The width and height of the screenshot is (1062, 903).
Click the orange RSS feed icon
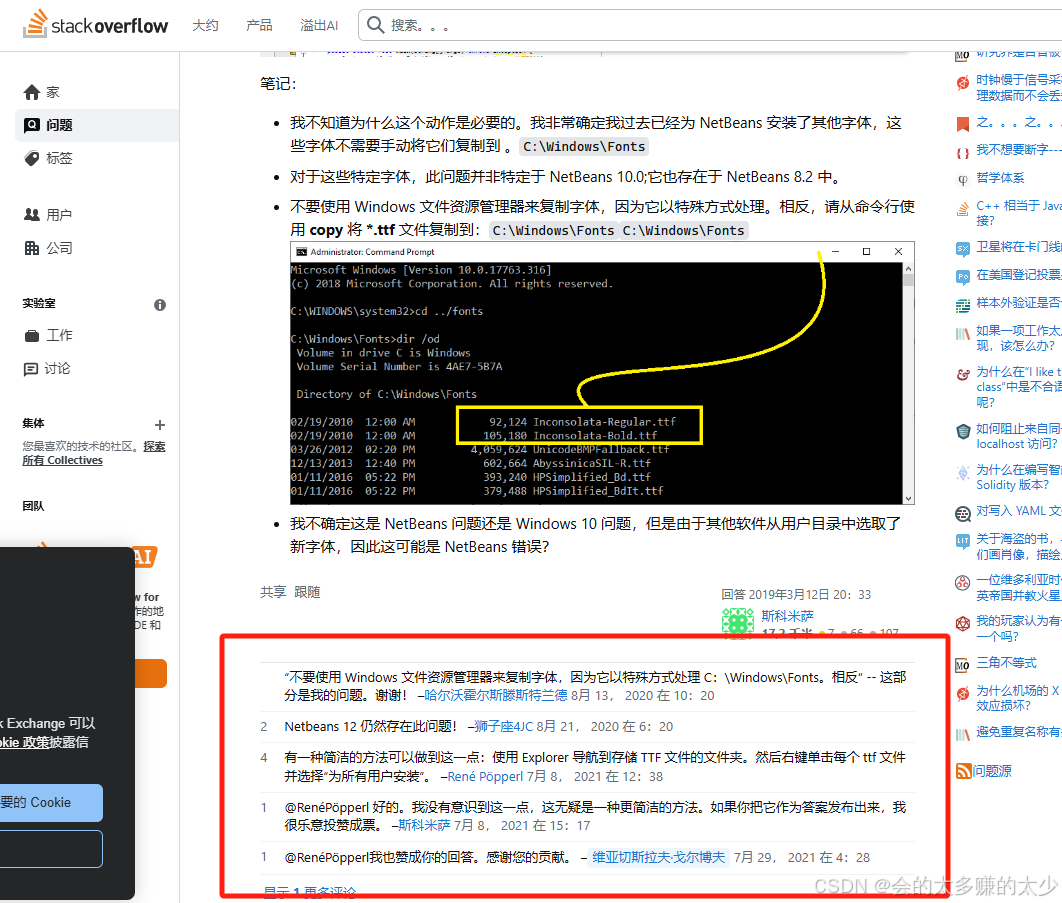click(964, 771)
